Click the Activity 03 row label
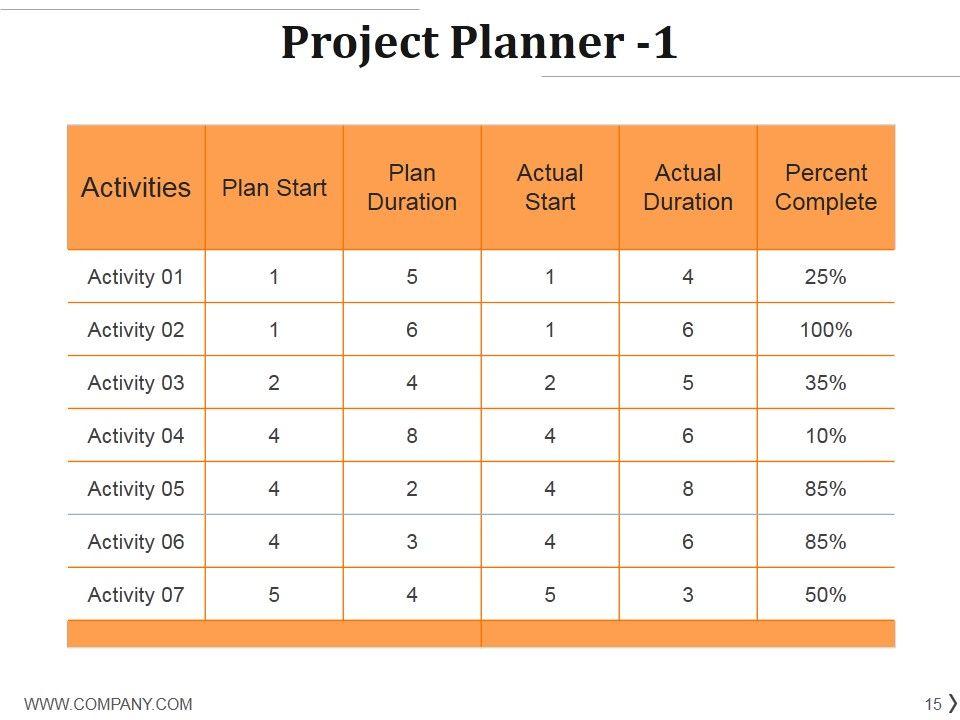The height and width of the screenshot is (720, 960). click(x=136, y=383)
